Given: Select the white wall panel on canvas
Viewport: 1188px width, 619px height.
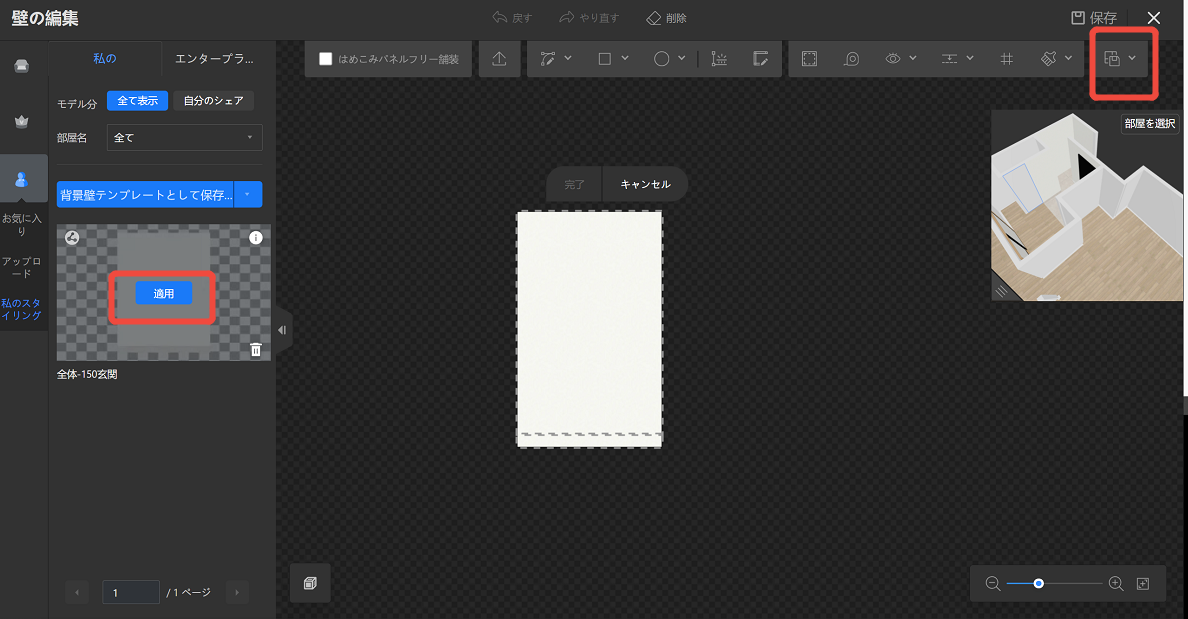Looking at the screenshot, I should [589, 329].
